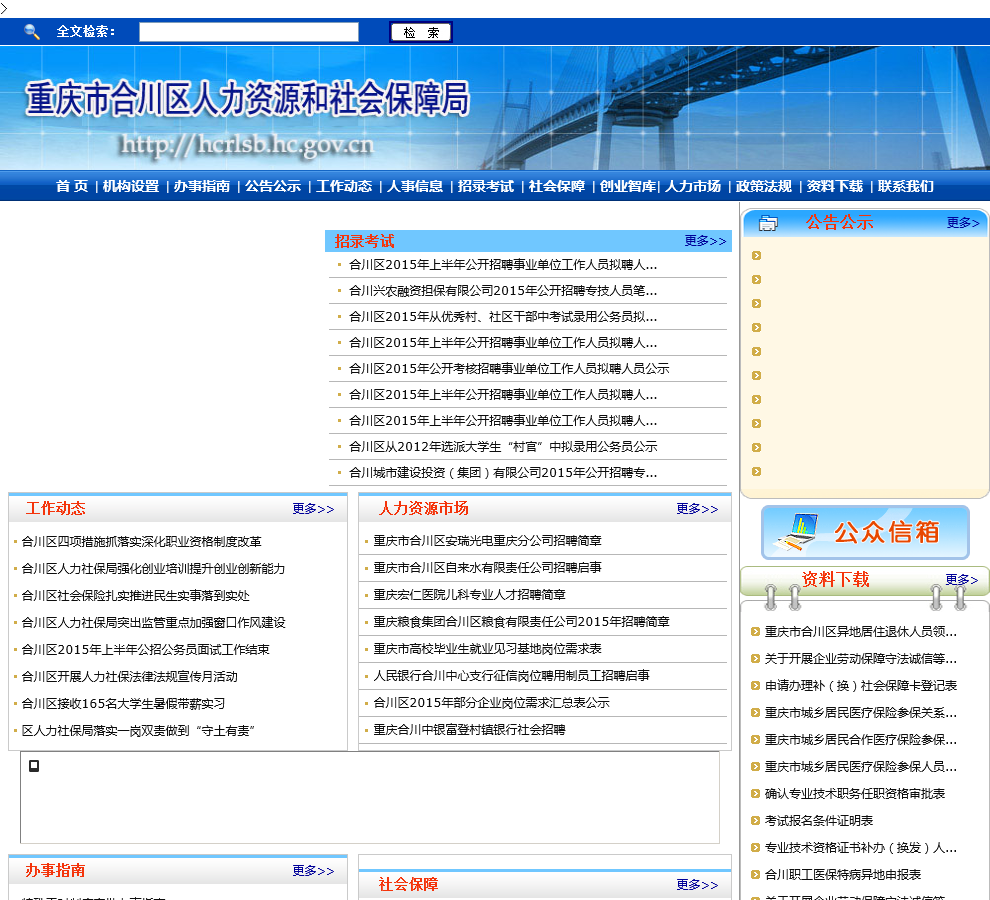Open 重庆宏仁医院儿科专业人才招聘简章
The height and width of the screenshot is (900, 990).
(469, 595)
